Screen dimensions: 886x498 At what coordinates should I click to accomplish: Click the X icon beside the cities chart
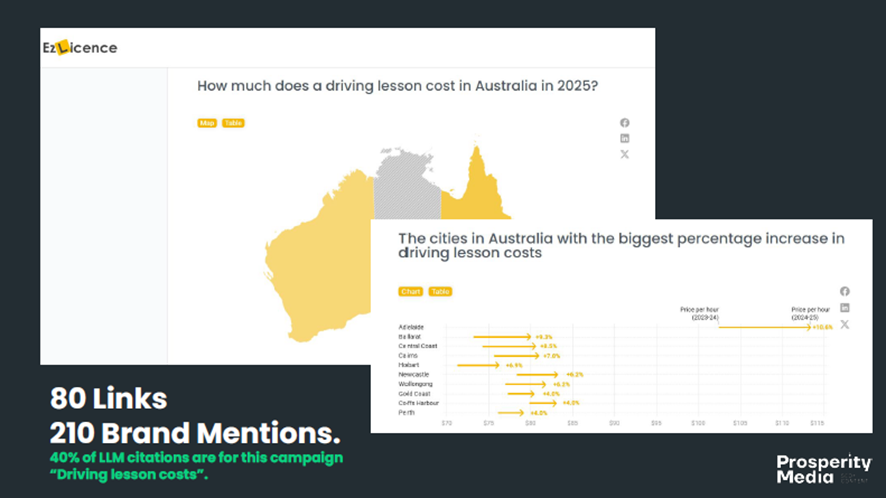[845, 324]
